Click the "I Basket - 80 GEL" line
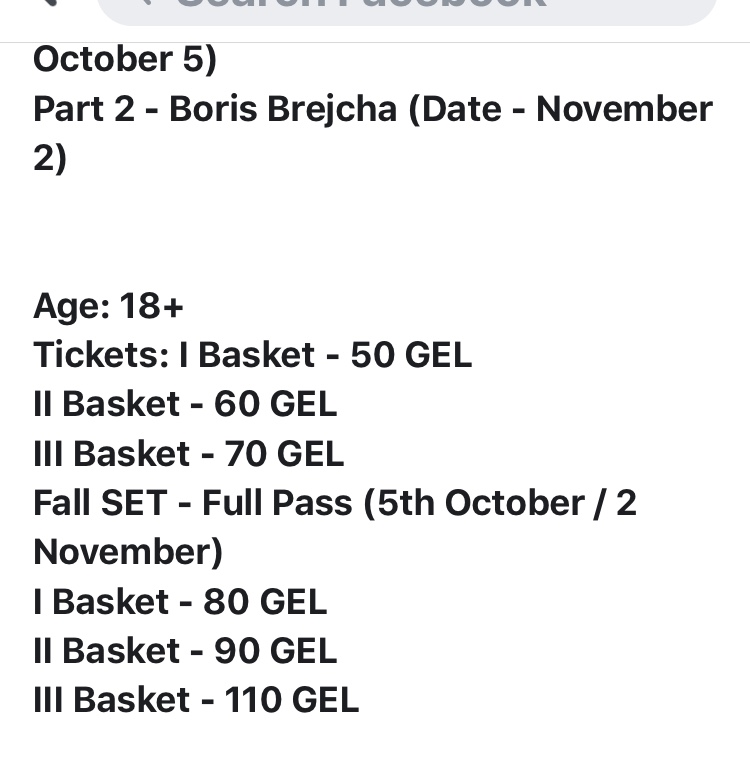 180,602
